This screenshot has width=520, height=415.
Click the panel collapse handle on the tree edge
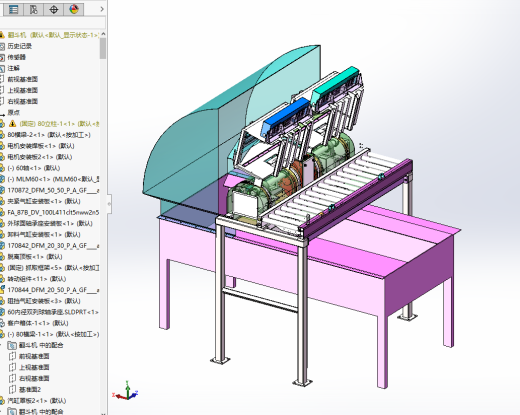pyautogui.click(x=109, y=203)
